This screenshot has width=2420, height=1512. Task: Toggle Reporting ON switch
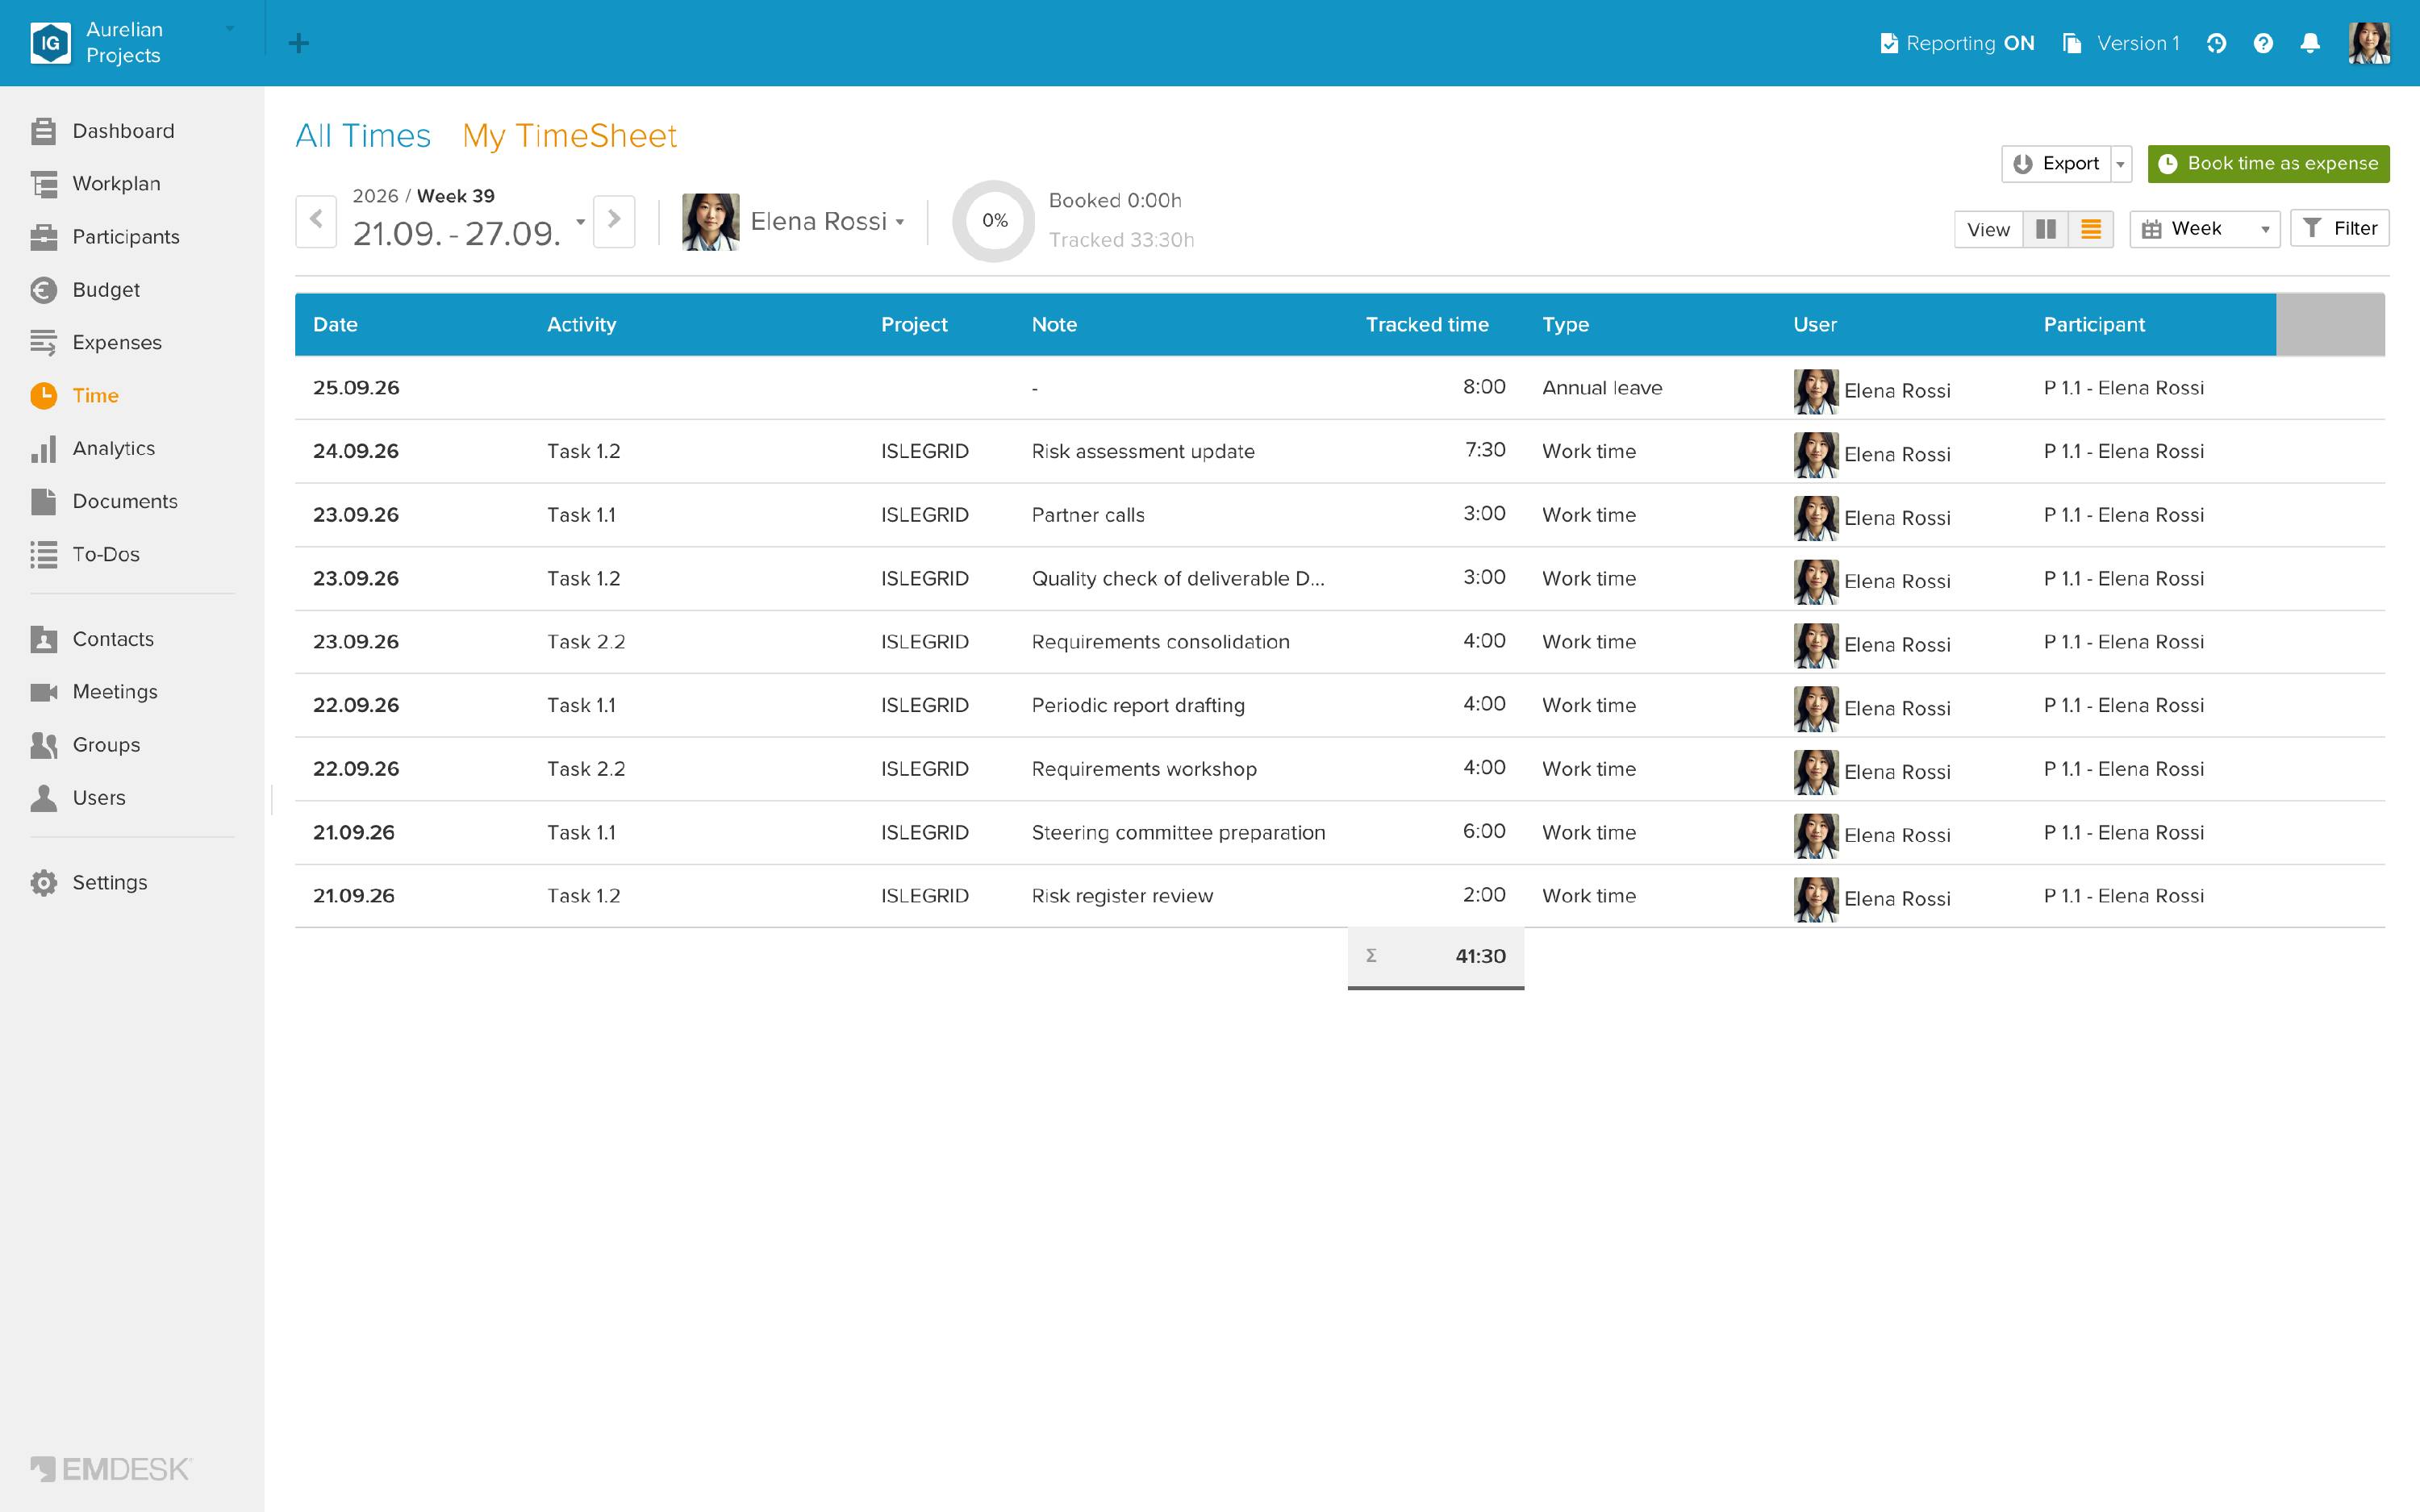(1956, 43)
